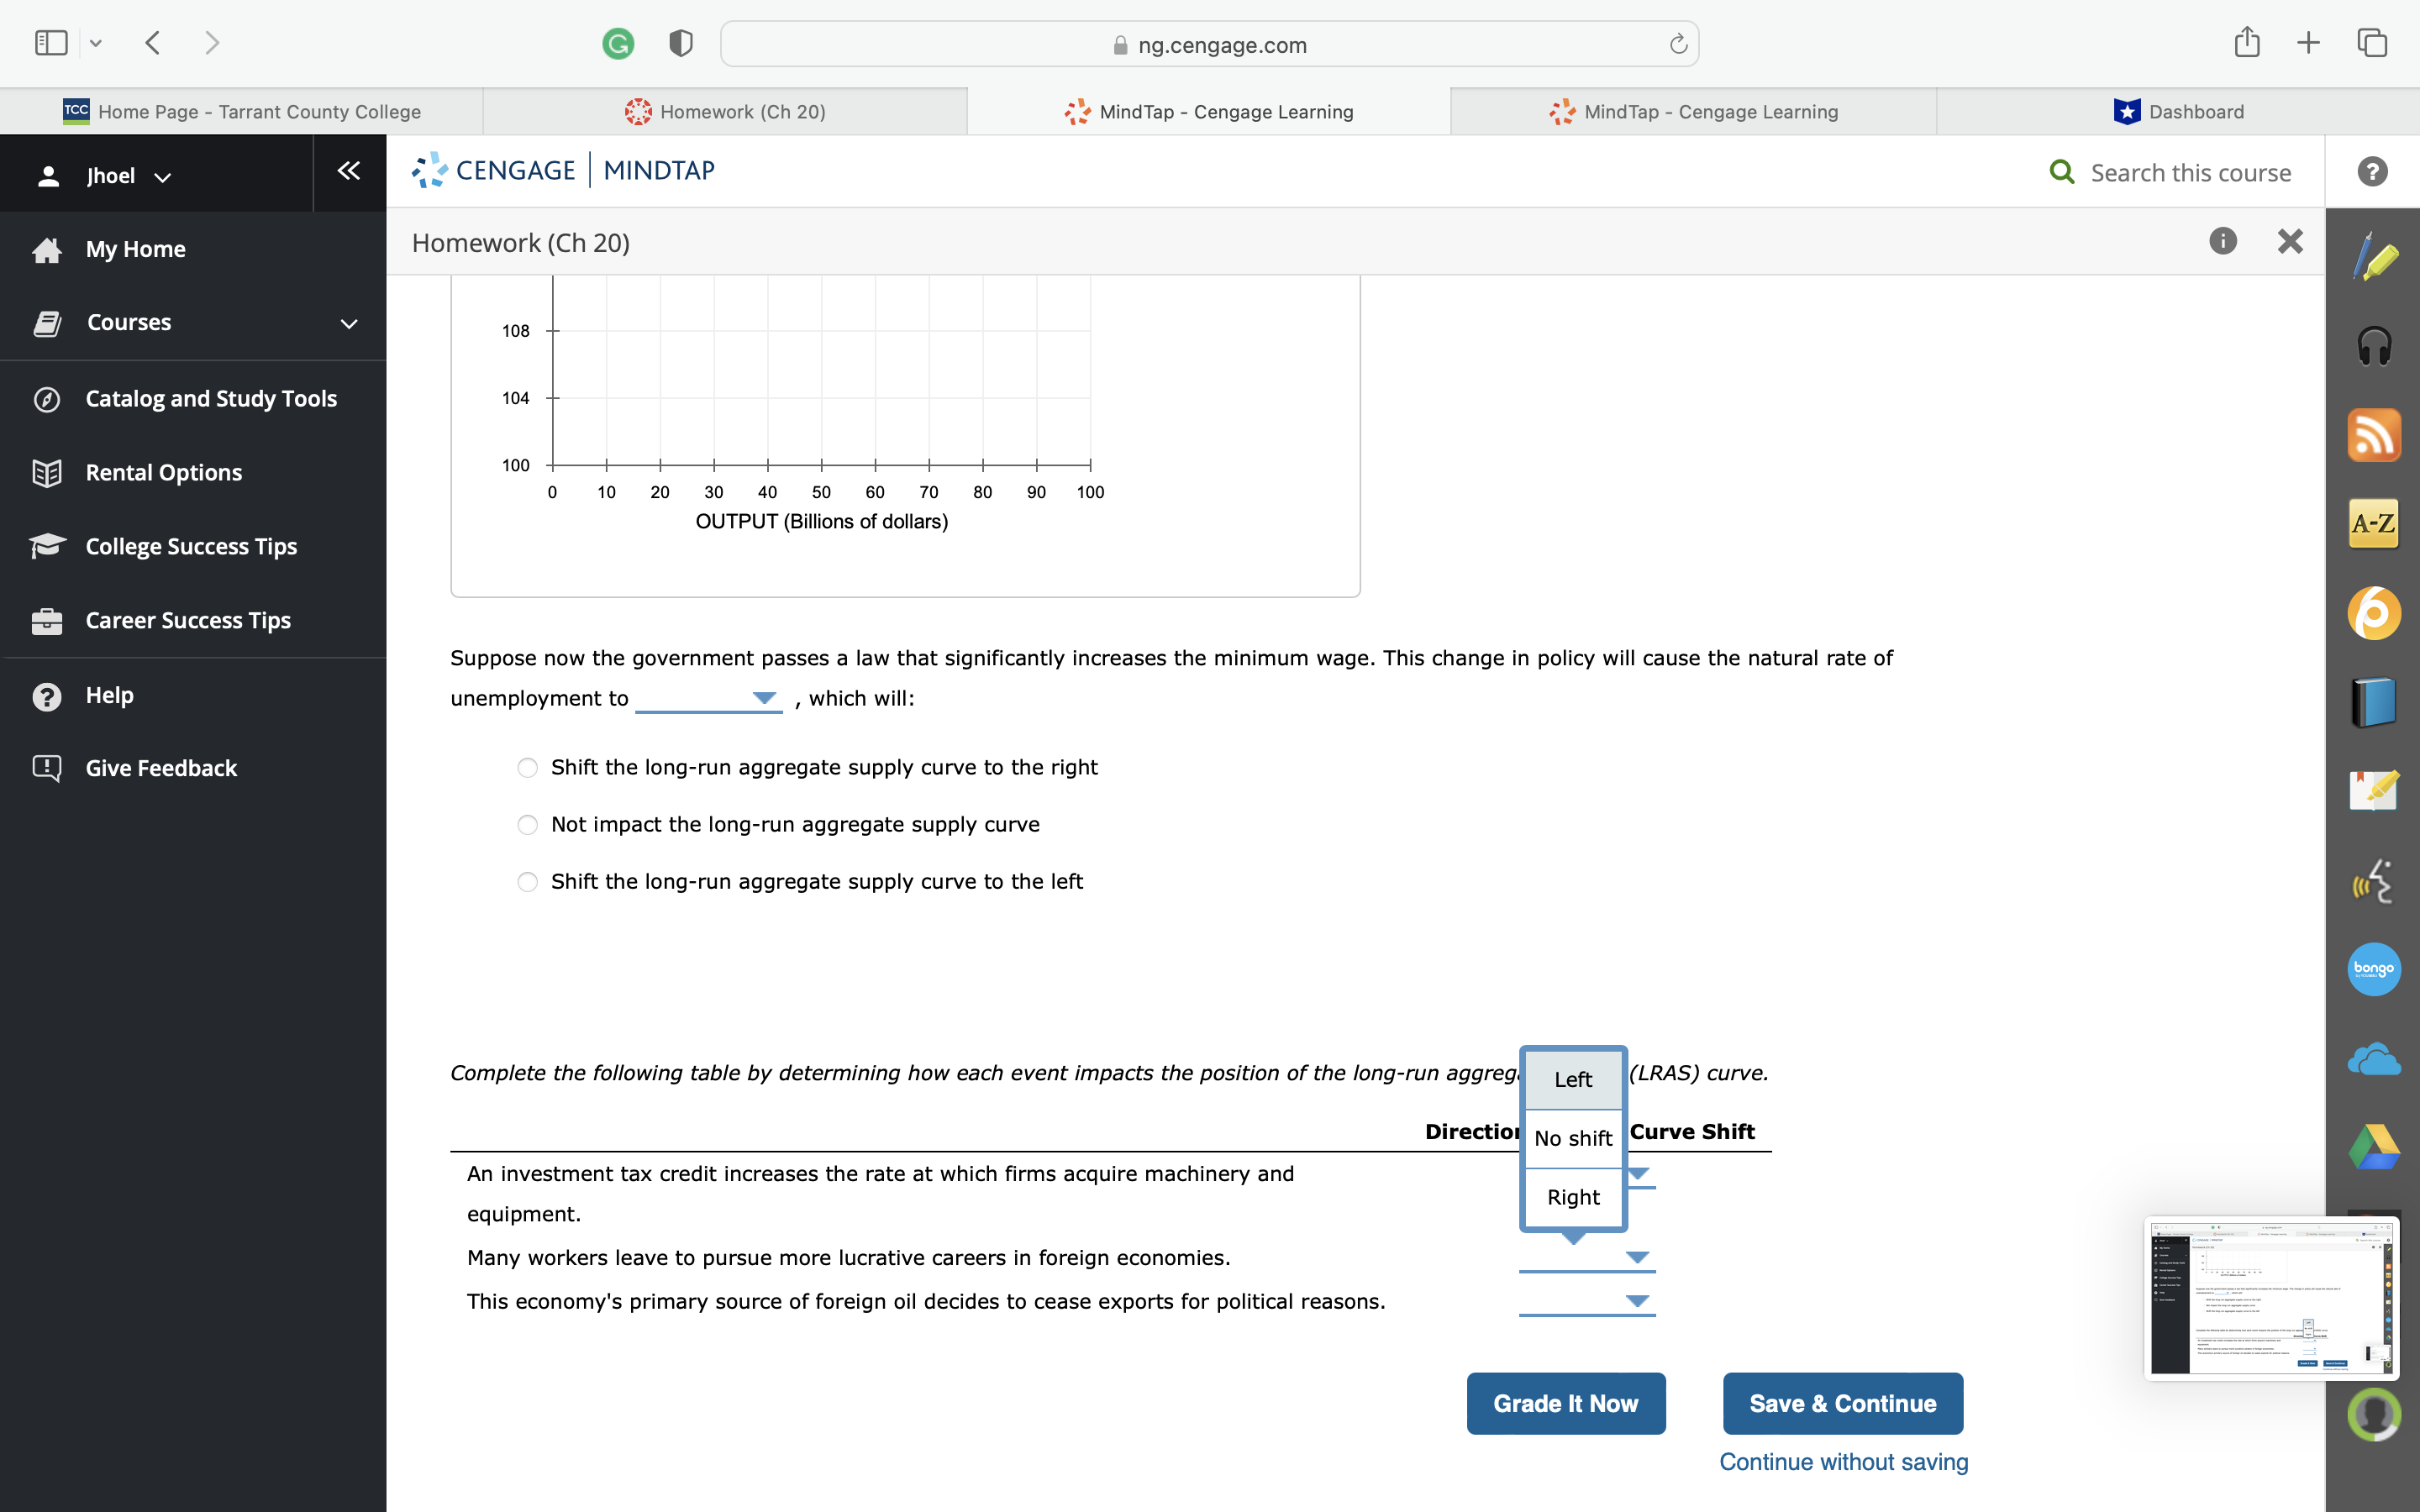The width and height of the screenshot is (2420, 1512).
Task: Open the bongo app icon
Action: [x=2374, y=969]
